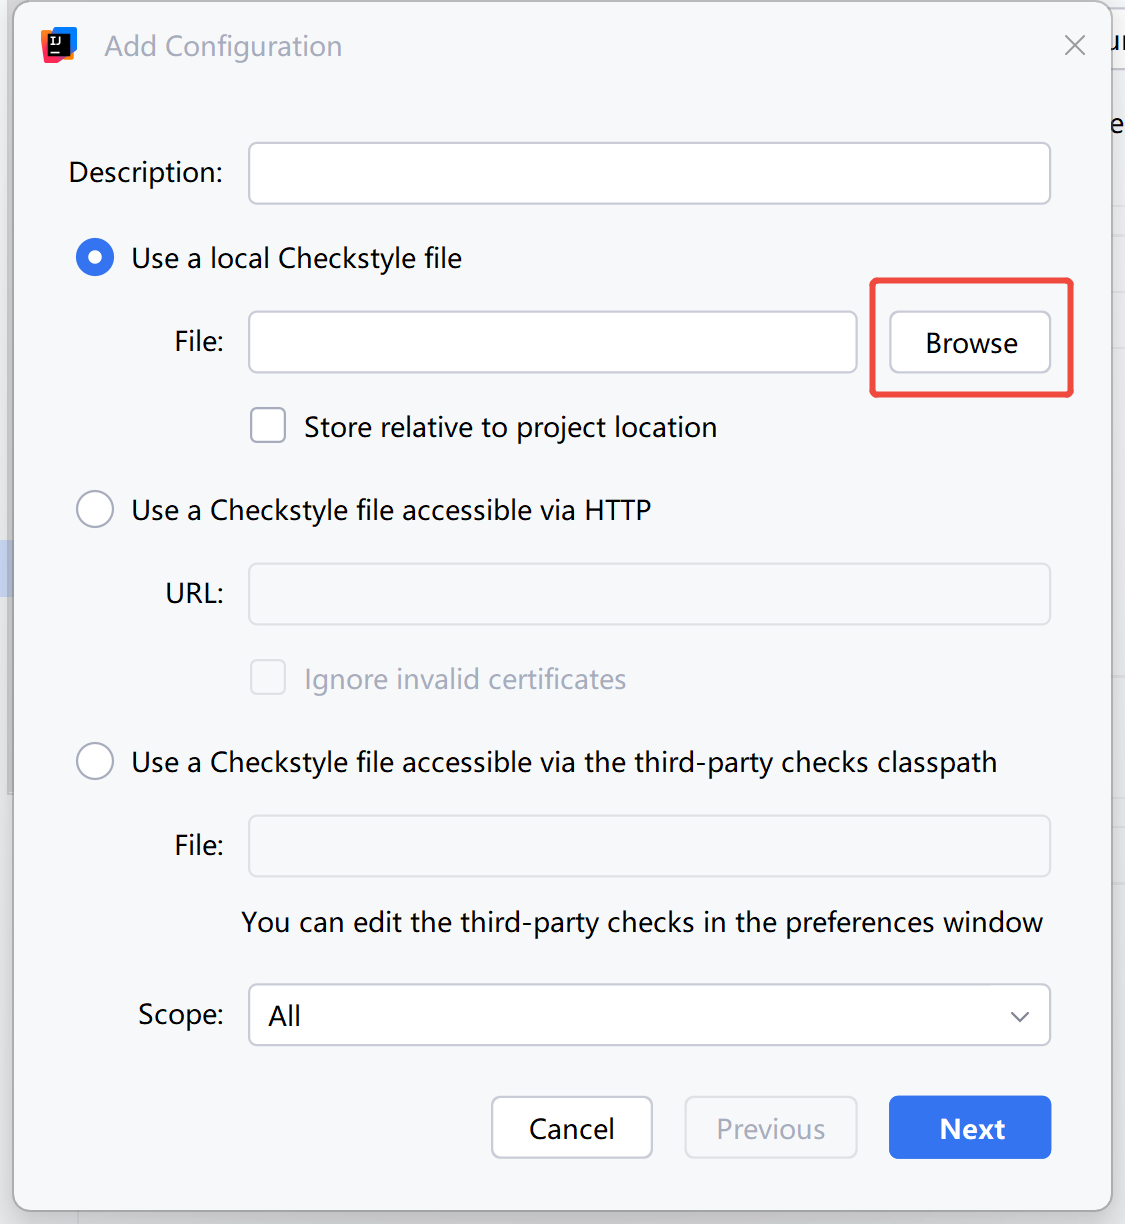Select the 'Use a local Checkstyle file' radio button
The width and height of the screenshot is (1125, 1224).
95,258
